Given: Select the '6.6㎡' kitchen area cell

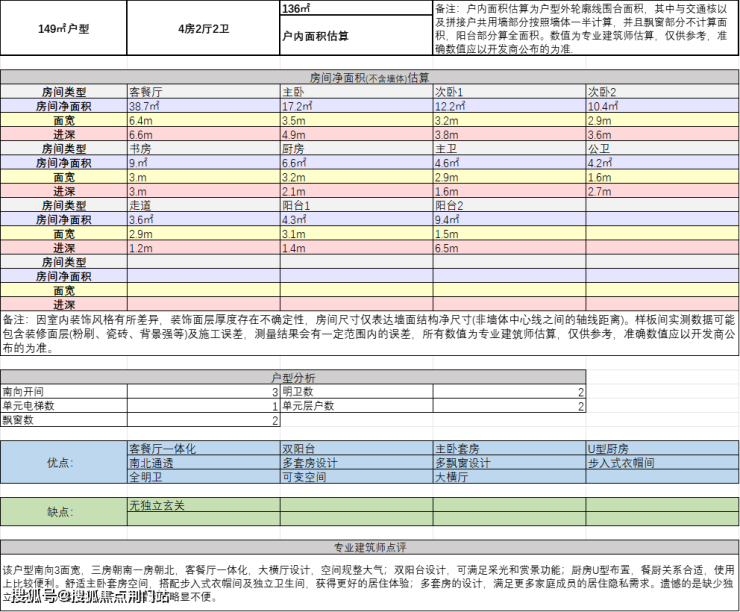Looking at the screenshot, I should 357,162.
